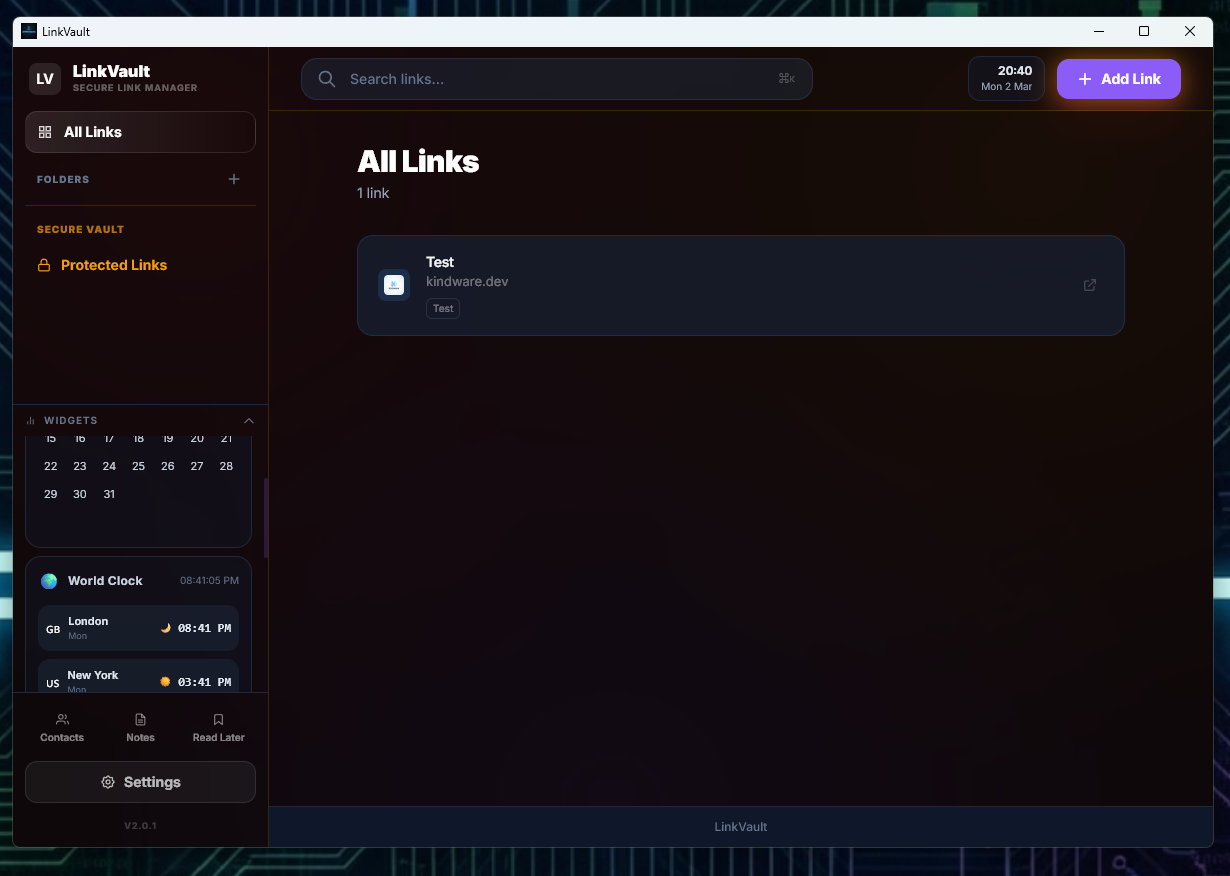Open the Settings menu

click(140, 781)
